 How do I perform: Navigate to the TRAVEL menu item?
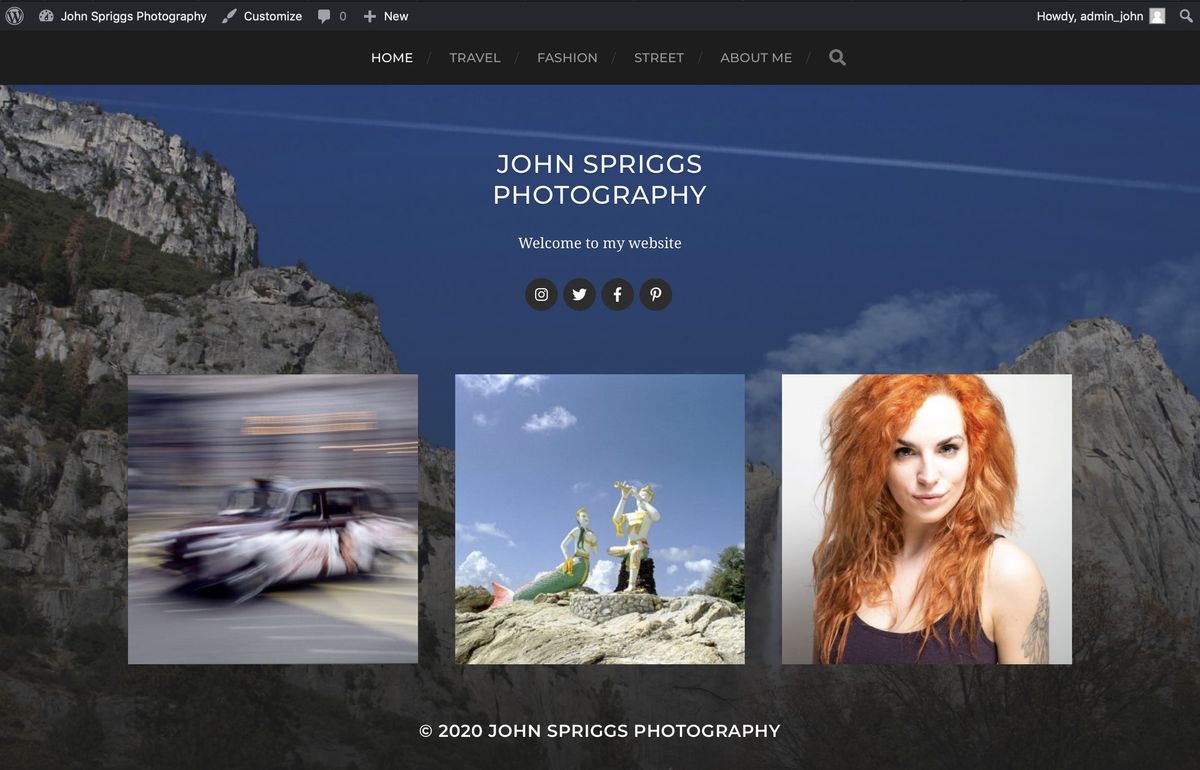(x=475, y=57)
